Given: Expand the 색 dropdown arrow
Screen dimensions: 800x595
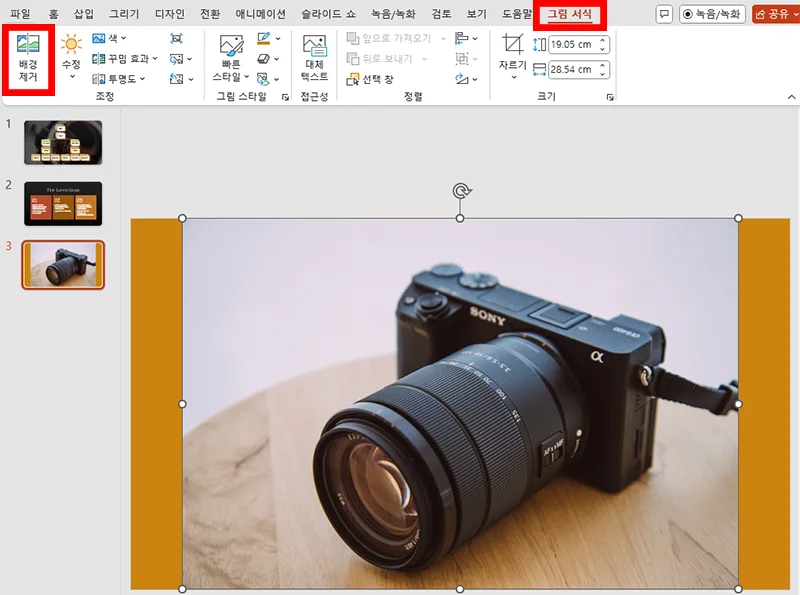Looking at the screenshot, I should (x=123, y=38).
